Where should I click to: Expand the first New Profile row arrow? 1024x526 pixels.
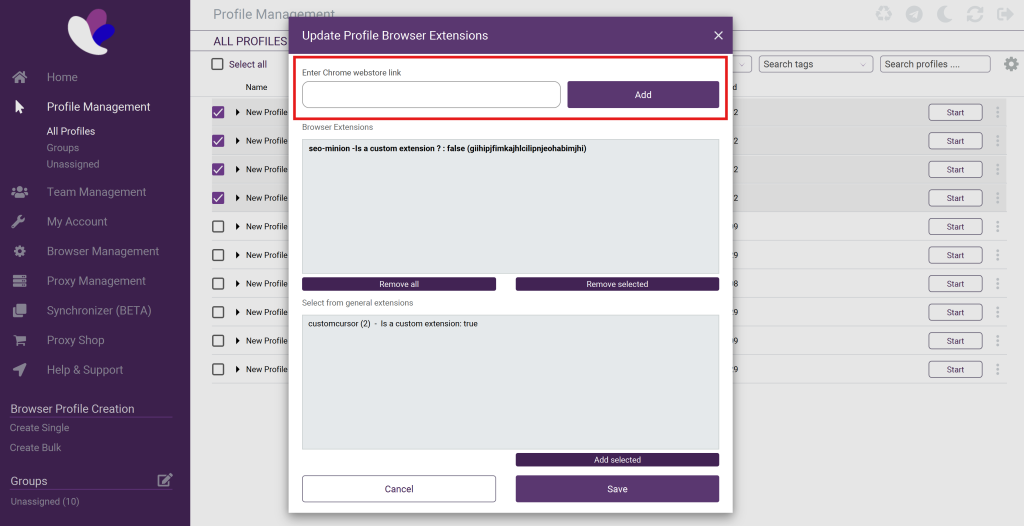(x=238, y=113)
